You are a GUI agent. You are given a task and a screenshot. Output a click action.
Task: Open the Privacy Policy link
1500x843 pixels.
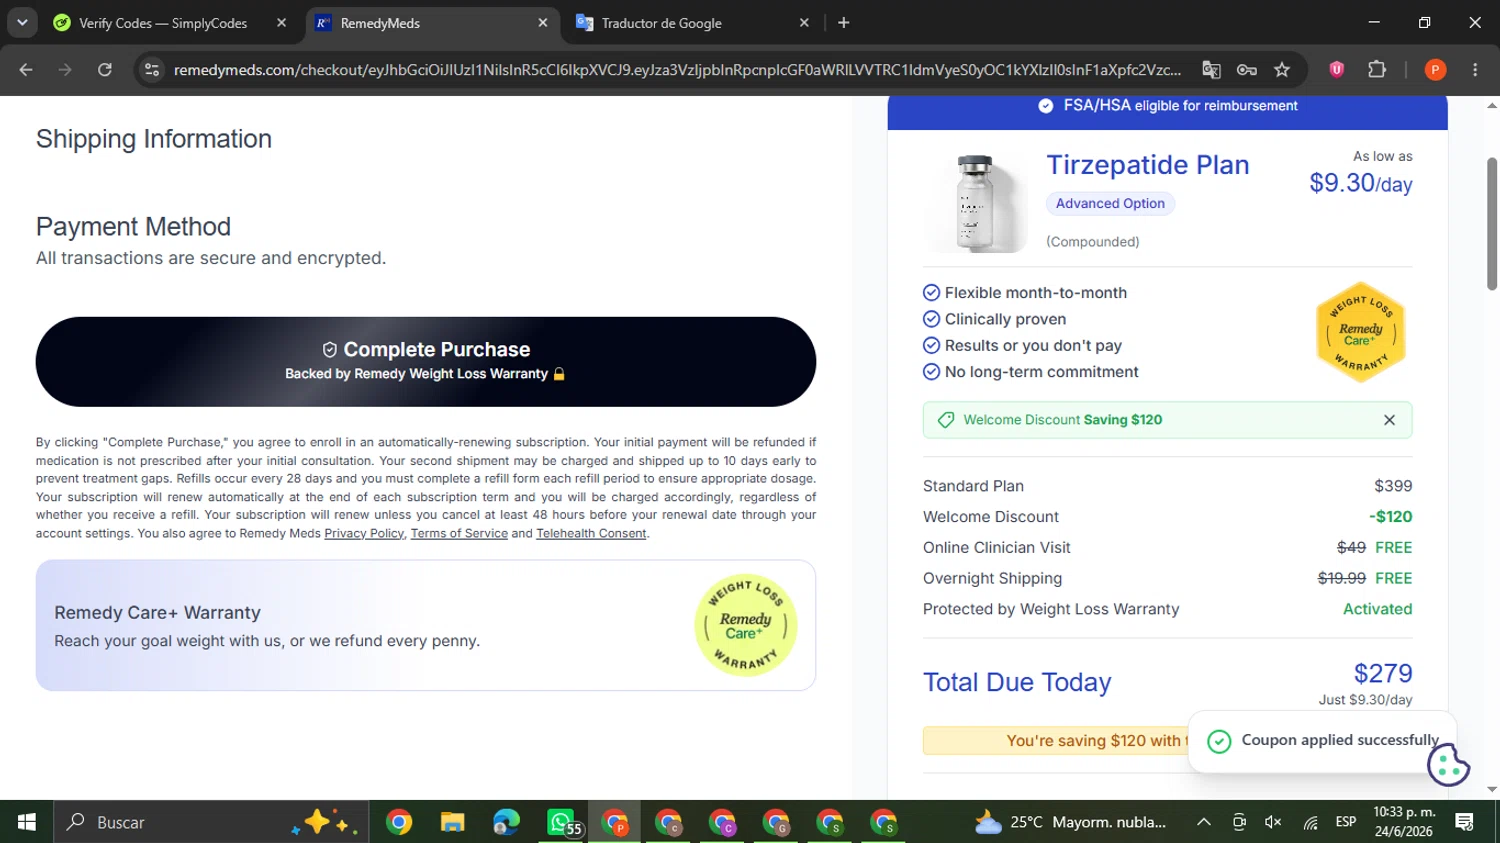coord(364,534)
